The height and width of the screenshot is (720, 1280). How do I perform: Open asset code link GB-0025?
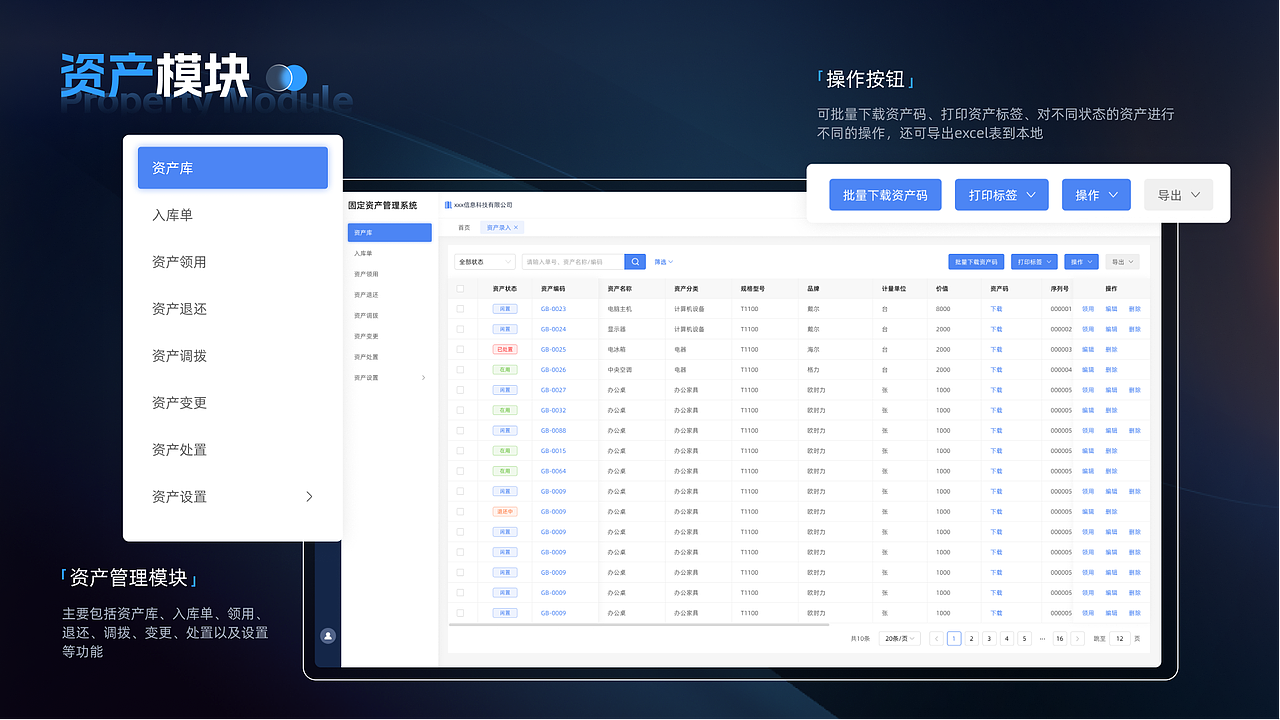point(553,350)
